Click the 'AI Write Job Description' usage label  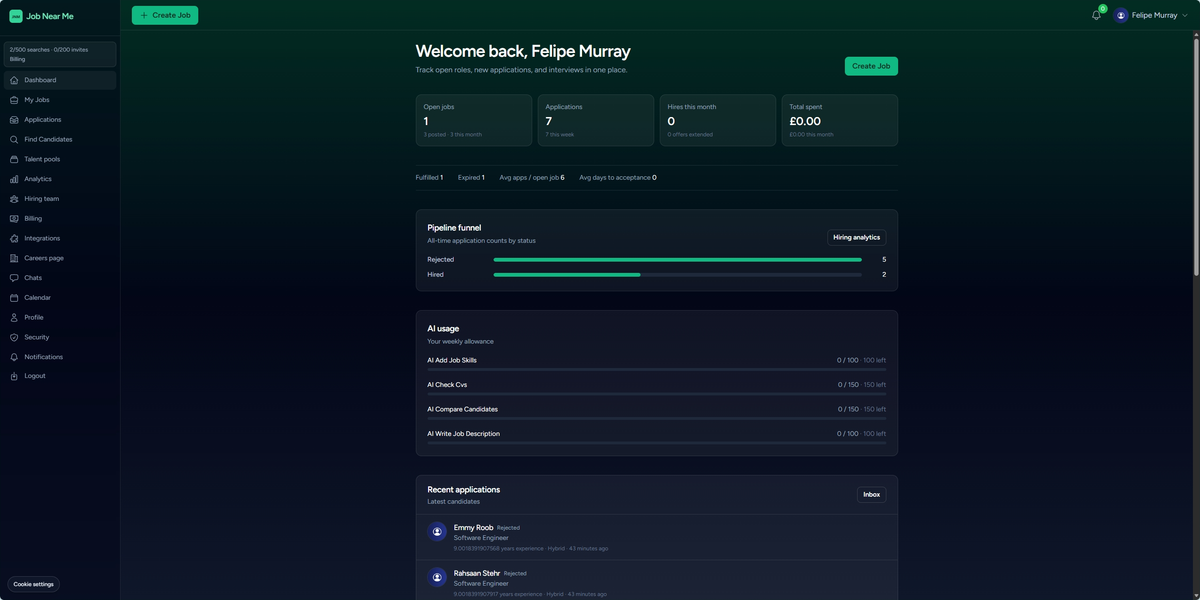pyautogui.click(x=463, y=434)
